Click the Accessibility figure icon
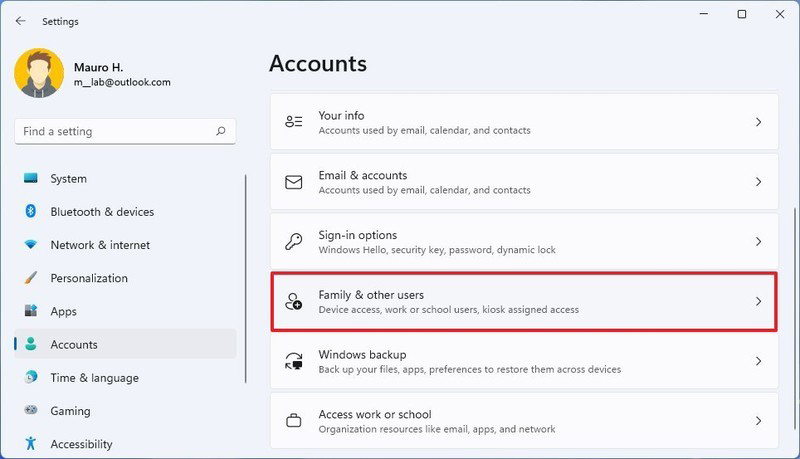 (x=31, y=444)
